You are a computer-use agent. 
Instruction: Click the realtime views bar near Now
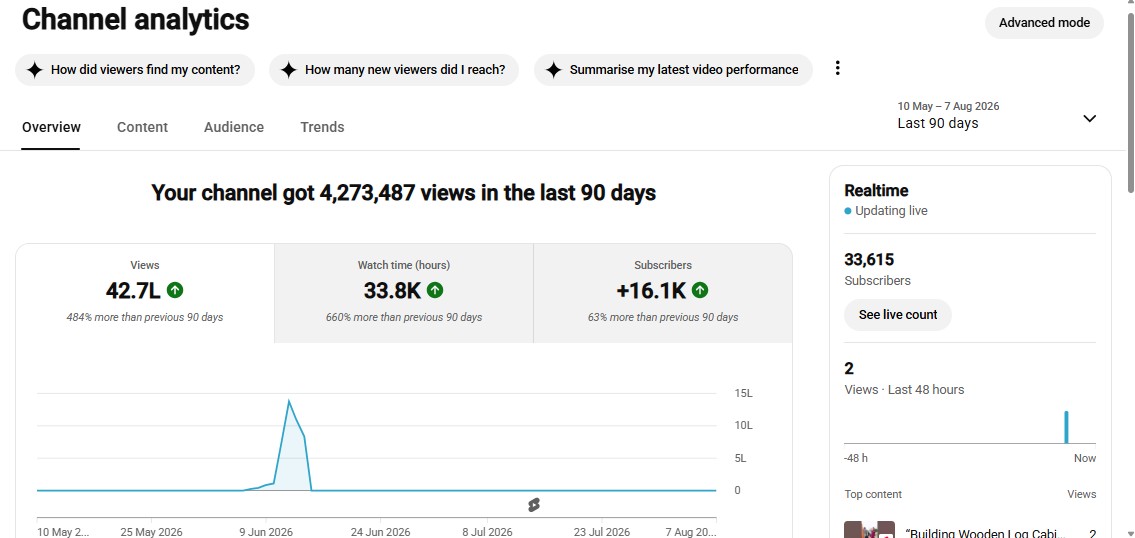coord(1066,427)
